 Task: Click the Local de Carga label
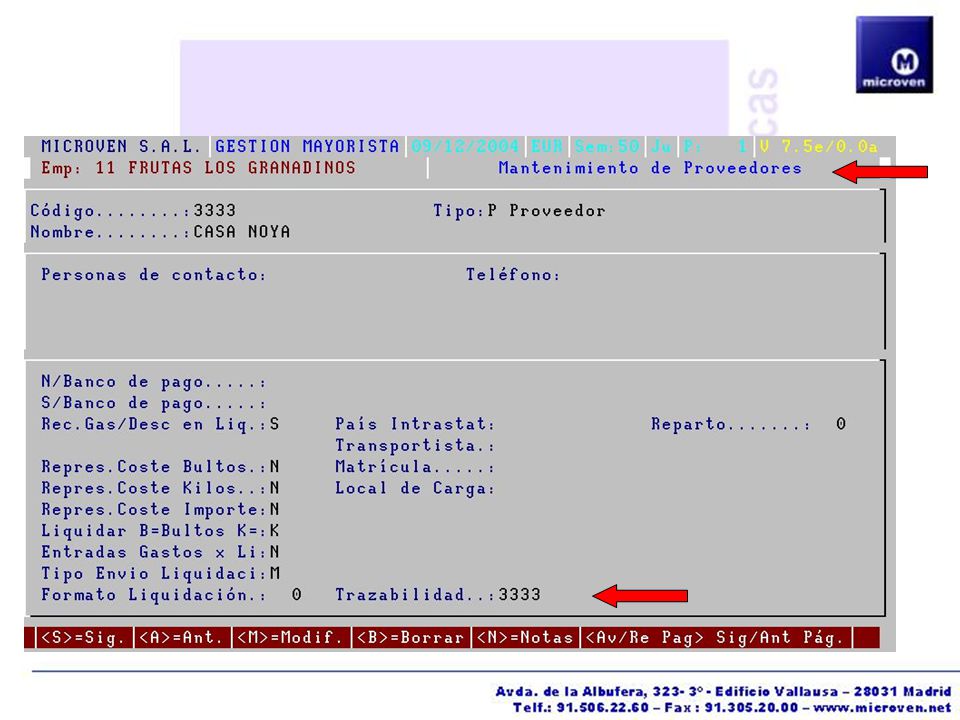click(414, 488)
